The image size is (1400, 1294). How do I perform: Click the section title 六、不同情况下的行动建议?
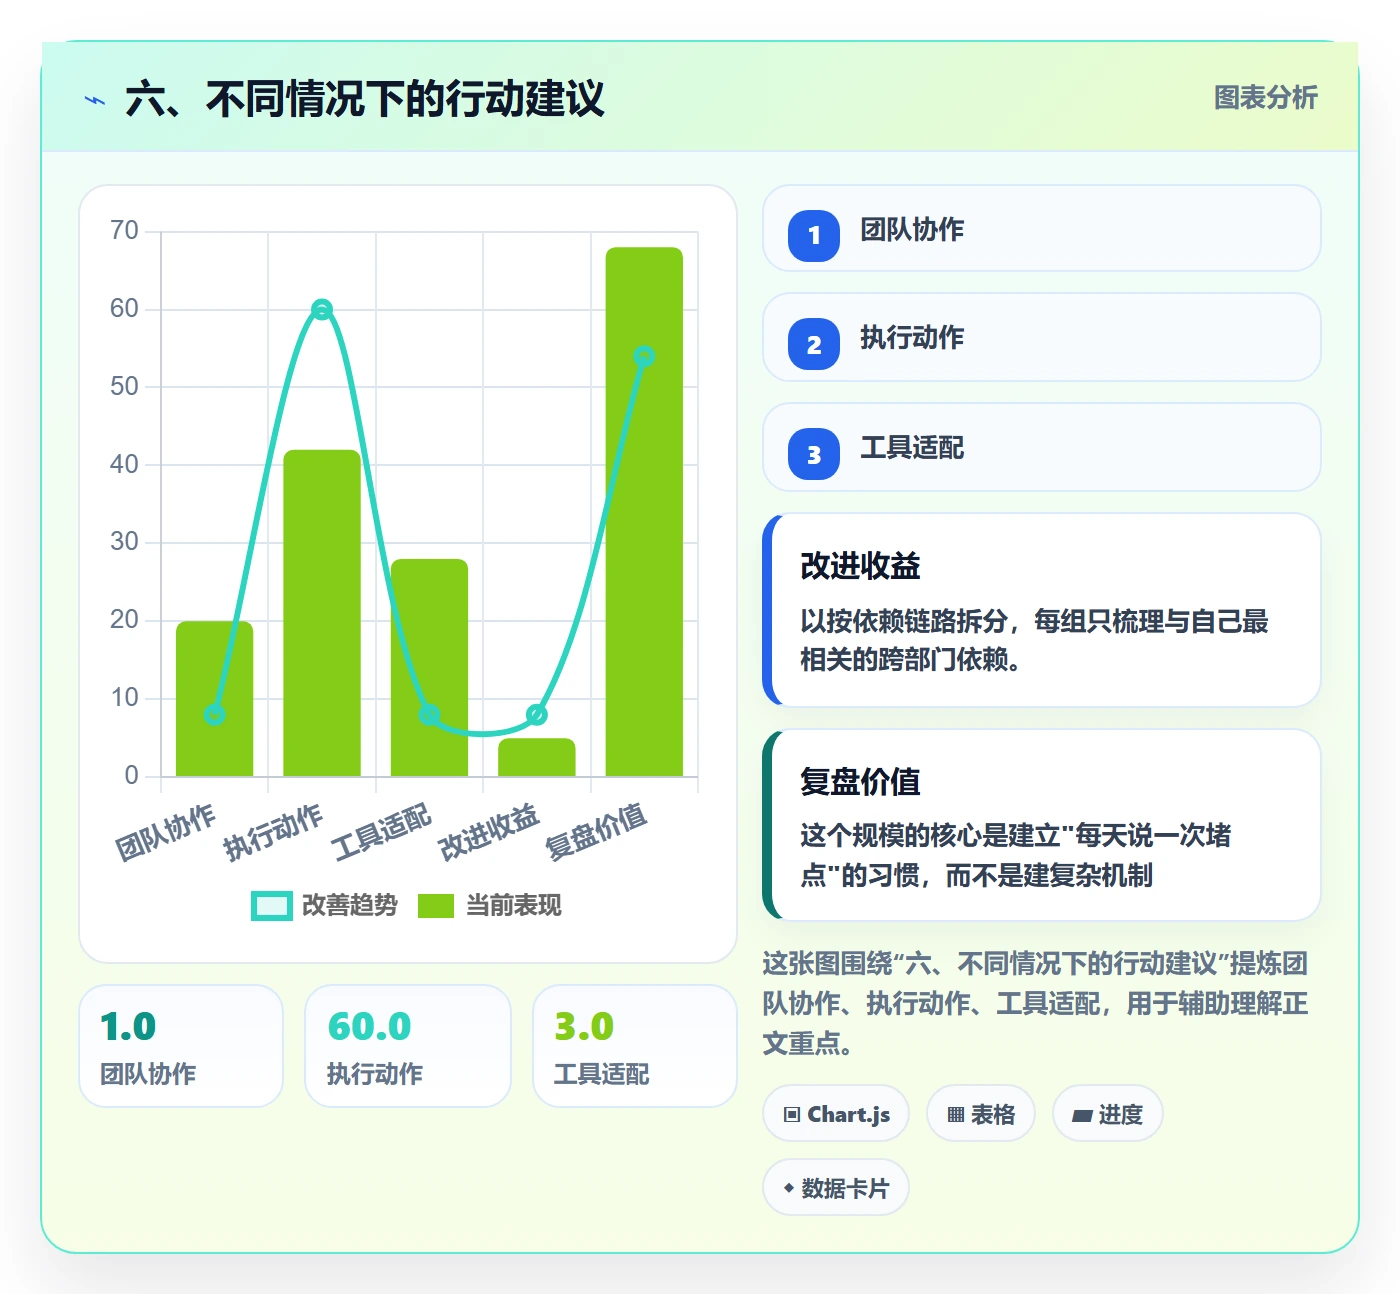(365, 99)
